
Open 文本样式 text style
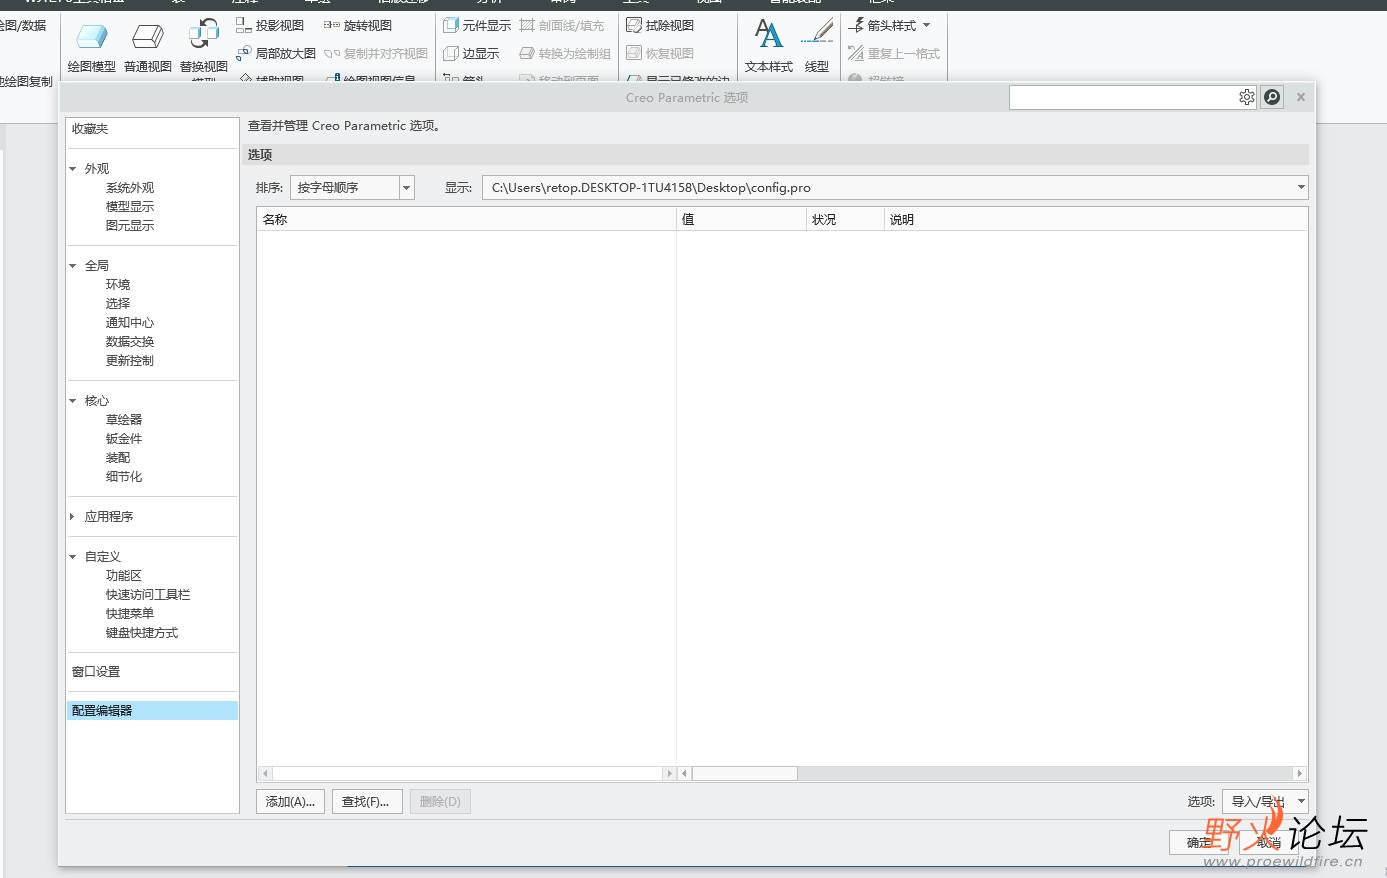pyautogui.click(x=769, y=45)
